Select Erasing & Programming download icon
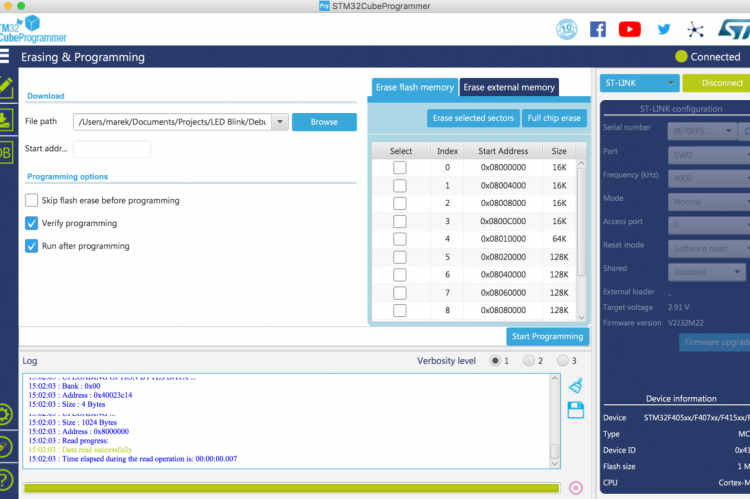This screenshot has width=750, height=499. (x=6, y=120)
